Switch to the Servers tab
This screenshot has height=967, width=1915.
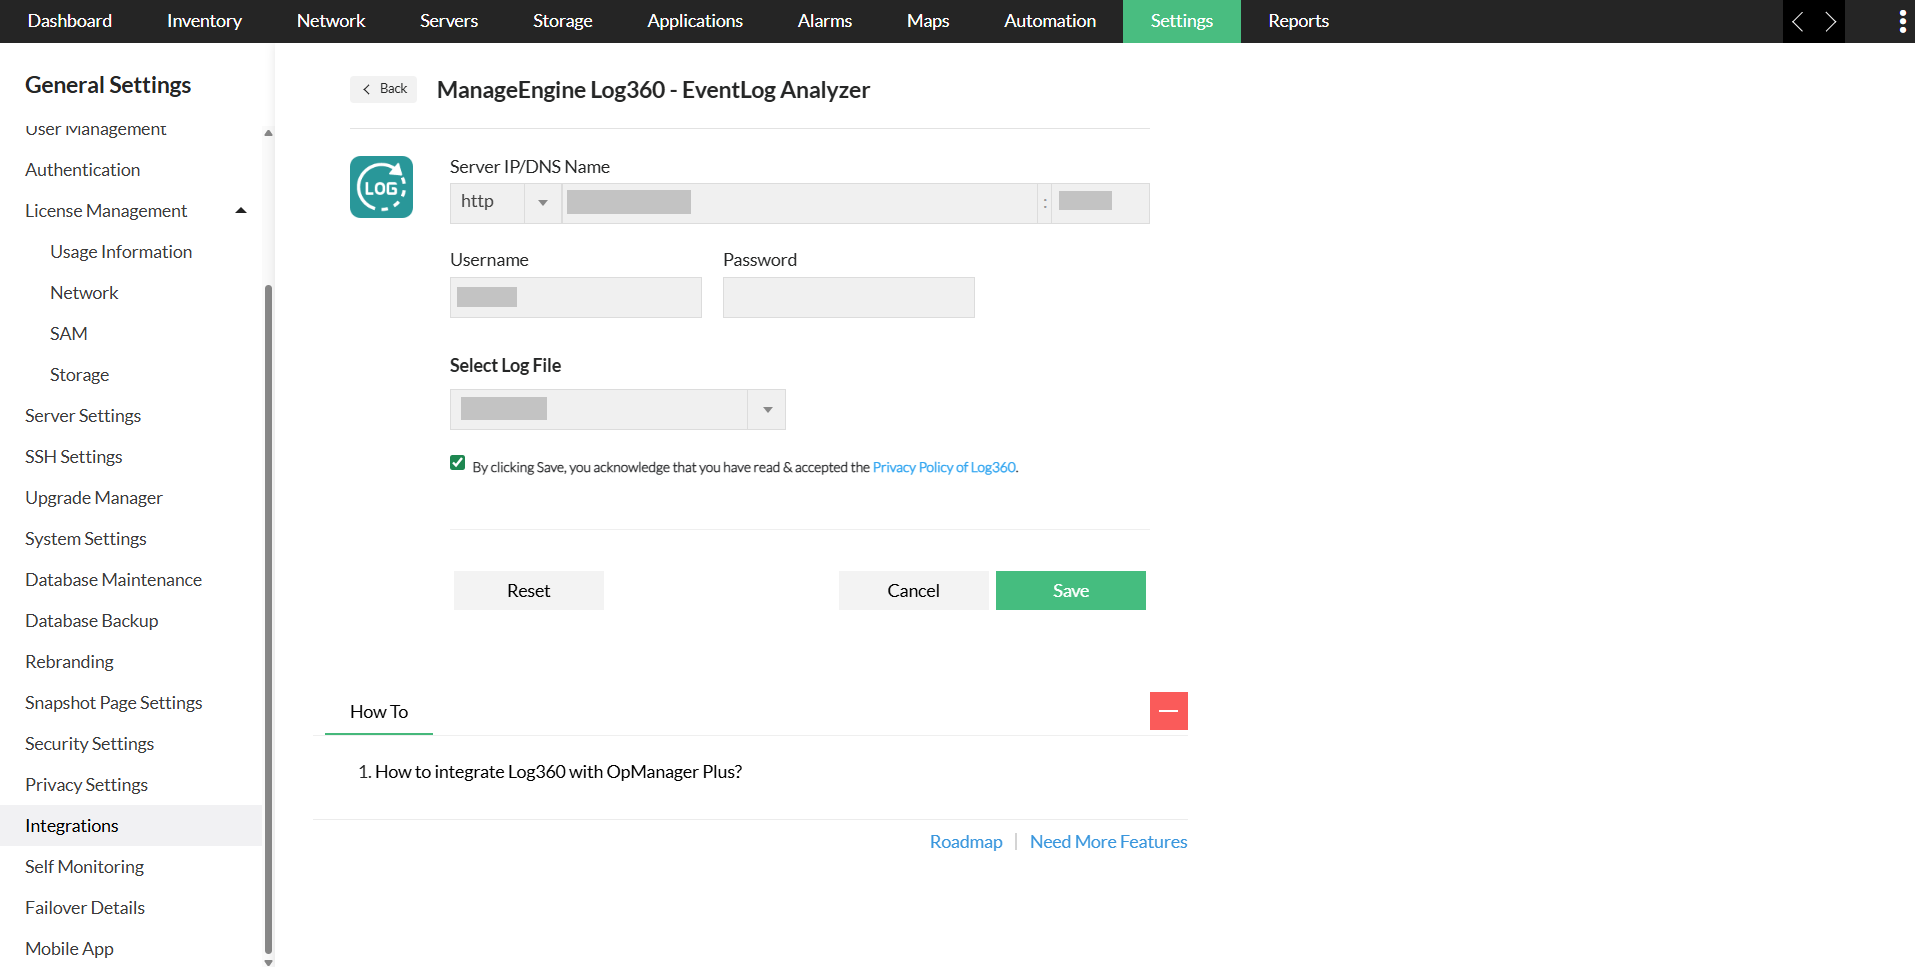point(449,21)
